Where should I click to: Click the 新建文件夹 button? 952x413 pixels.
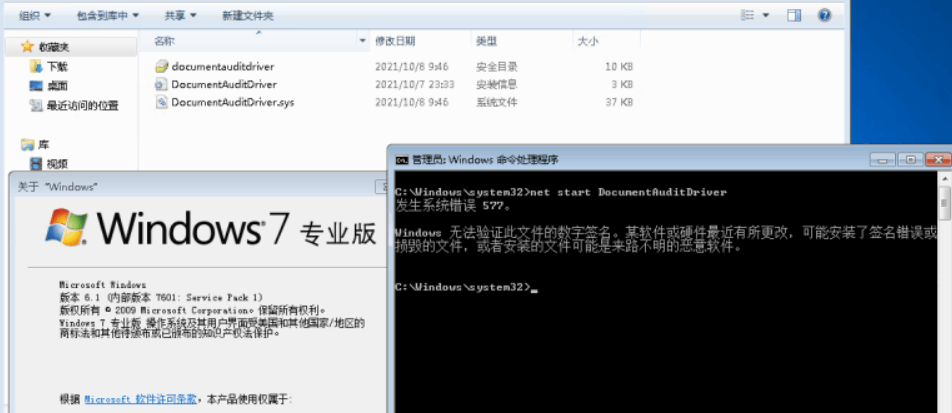point(248,15)
